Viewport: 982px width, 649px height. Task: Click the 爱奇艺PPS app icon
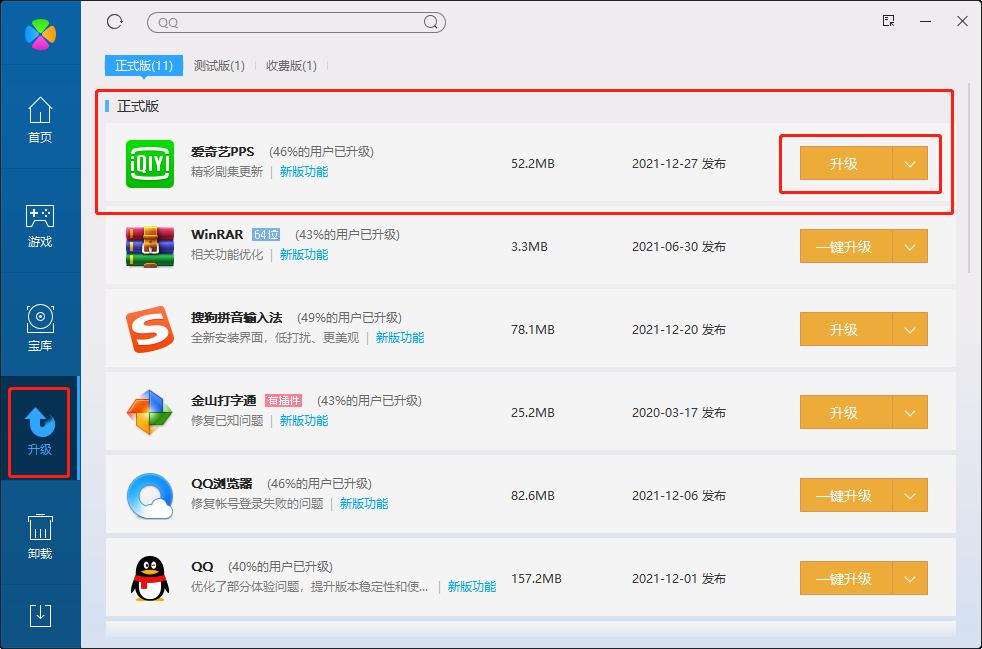[150, 164]
